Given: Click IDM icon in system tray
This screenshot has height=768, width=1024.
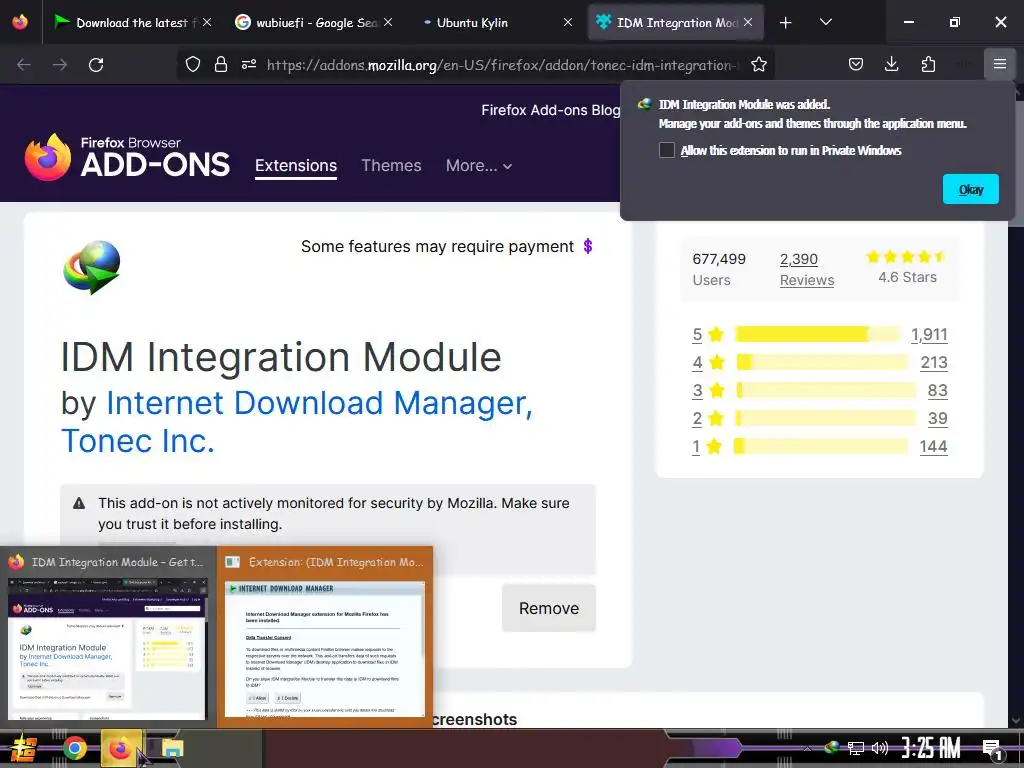Looking at the screenshot, I should point(833,747).
